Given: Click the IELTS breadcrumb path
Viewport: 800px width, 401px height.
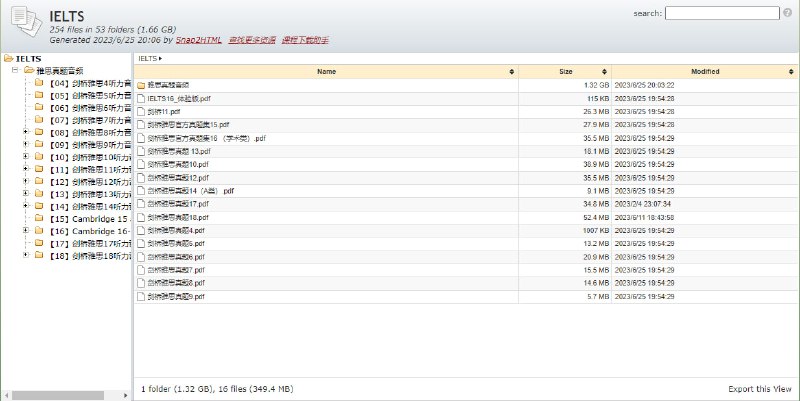Looking at the screenshot, I should pos(147,58).
